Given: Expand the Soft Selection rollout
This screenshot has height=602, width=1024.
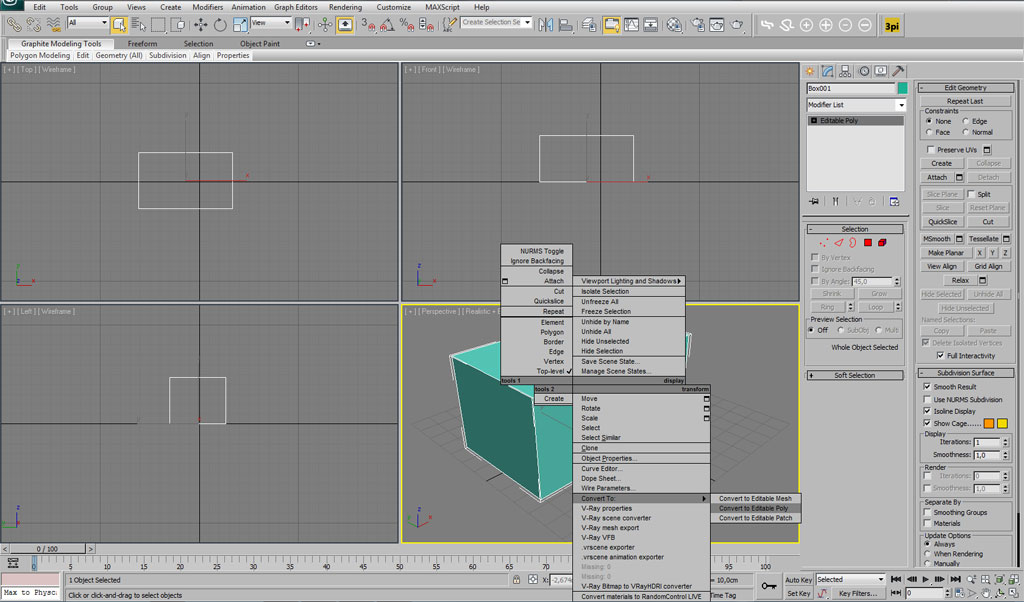Looking at the screenshot, I should tap(855, 375).
